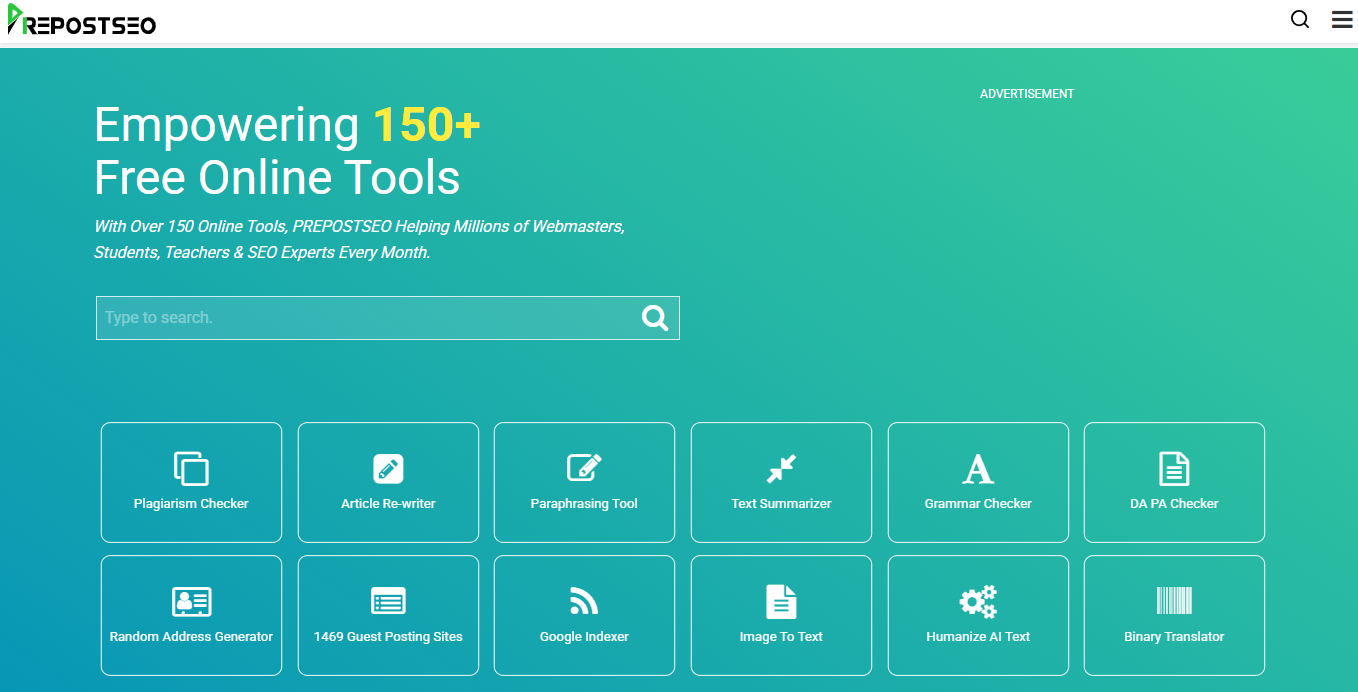1358x692 pixels.
Task: Focus the 'Type to search.' input field
Action: click(388, 318)
